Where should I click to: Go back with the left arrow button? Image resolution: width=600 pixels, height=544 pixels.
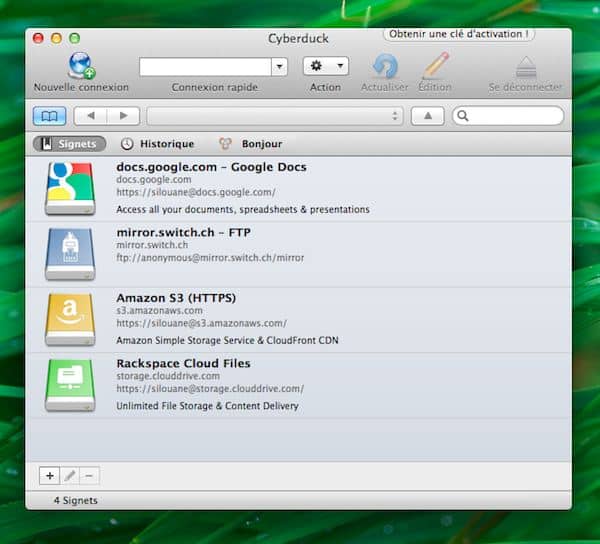(91, 116)
